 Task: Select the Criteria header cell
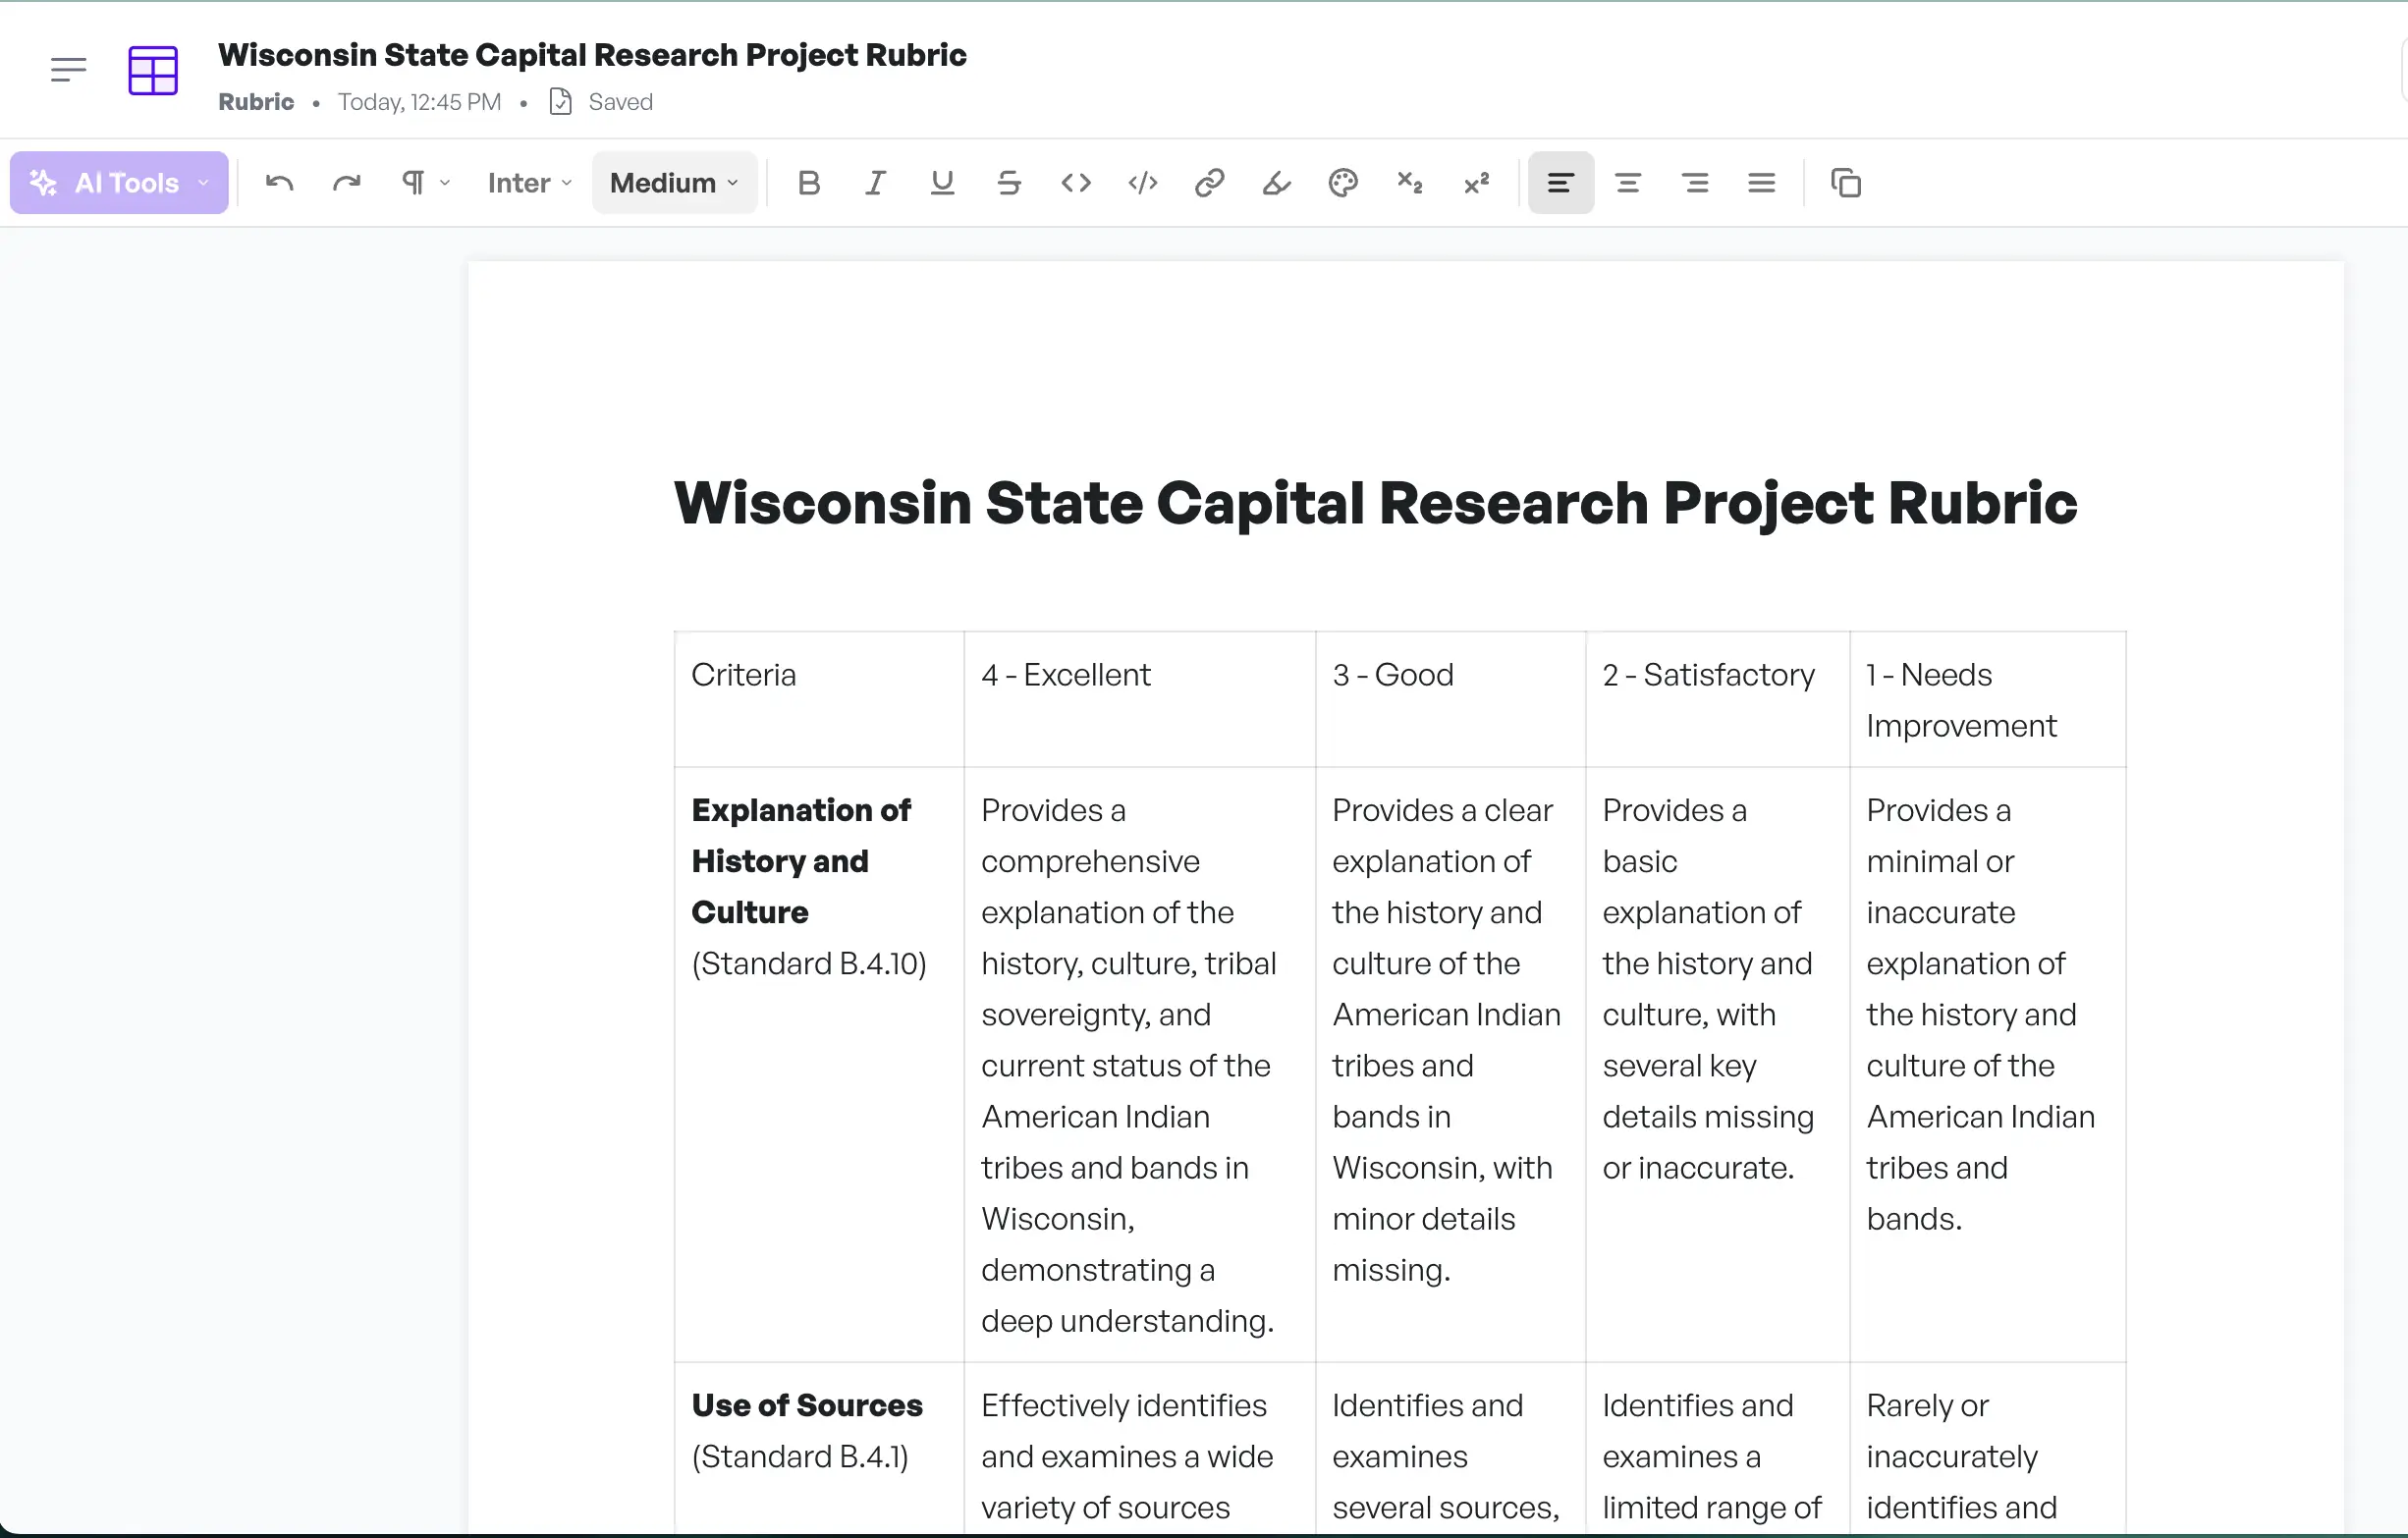tap(819, 699)
